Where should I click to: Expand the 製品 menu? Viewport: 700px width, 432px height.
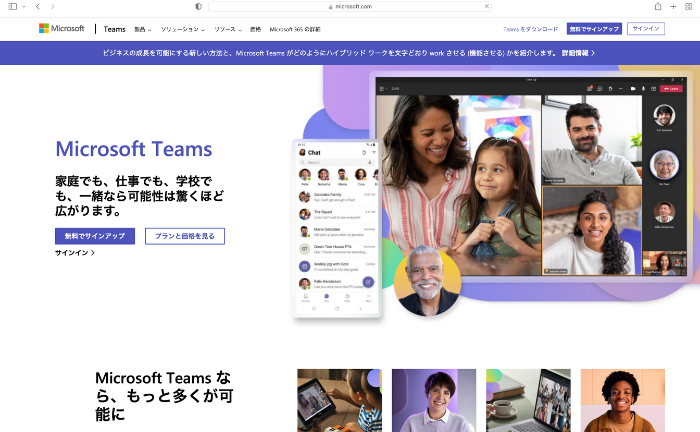pyautogui.click(x=143, y=29)
